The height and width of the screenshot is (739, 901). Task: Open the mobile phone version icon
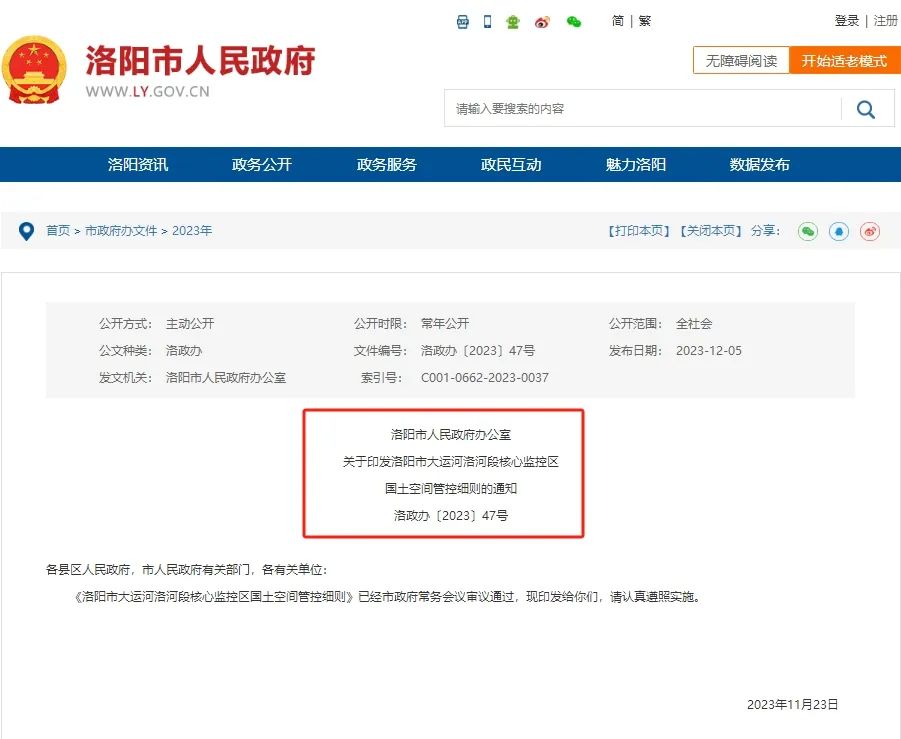click(x=488, y=21)
